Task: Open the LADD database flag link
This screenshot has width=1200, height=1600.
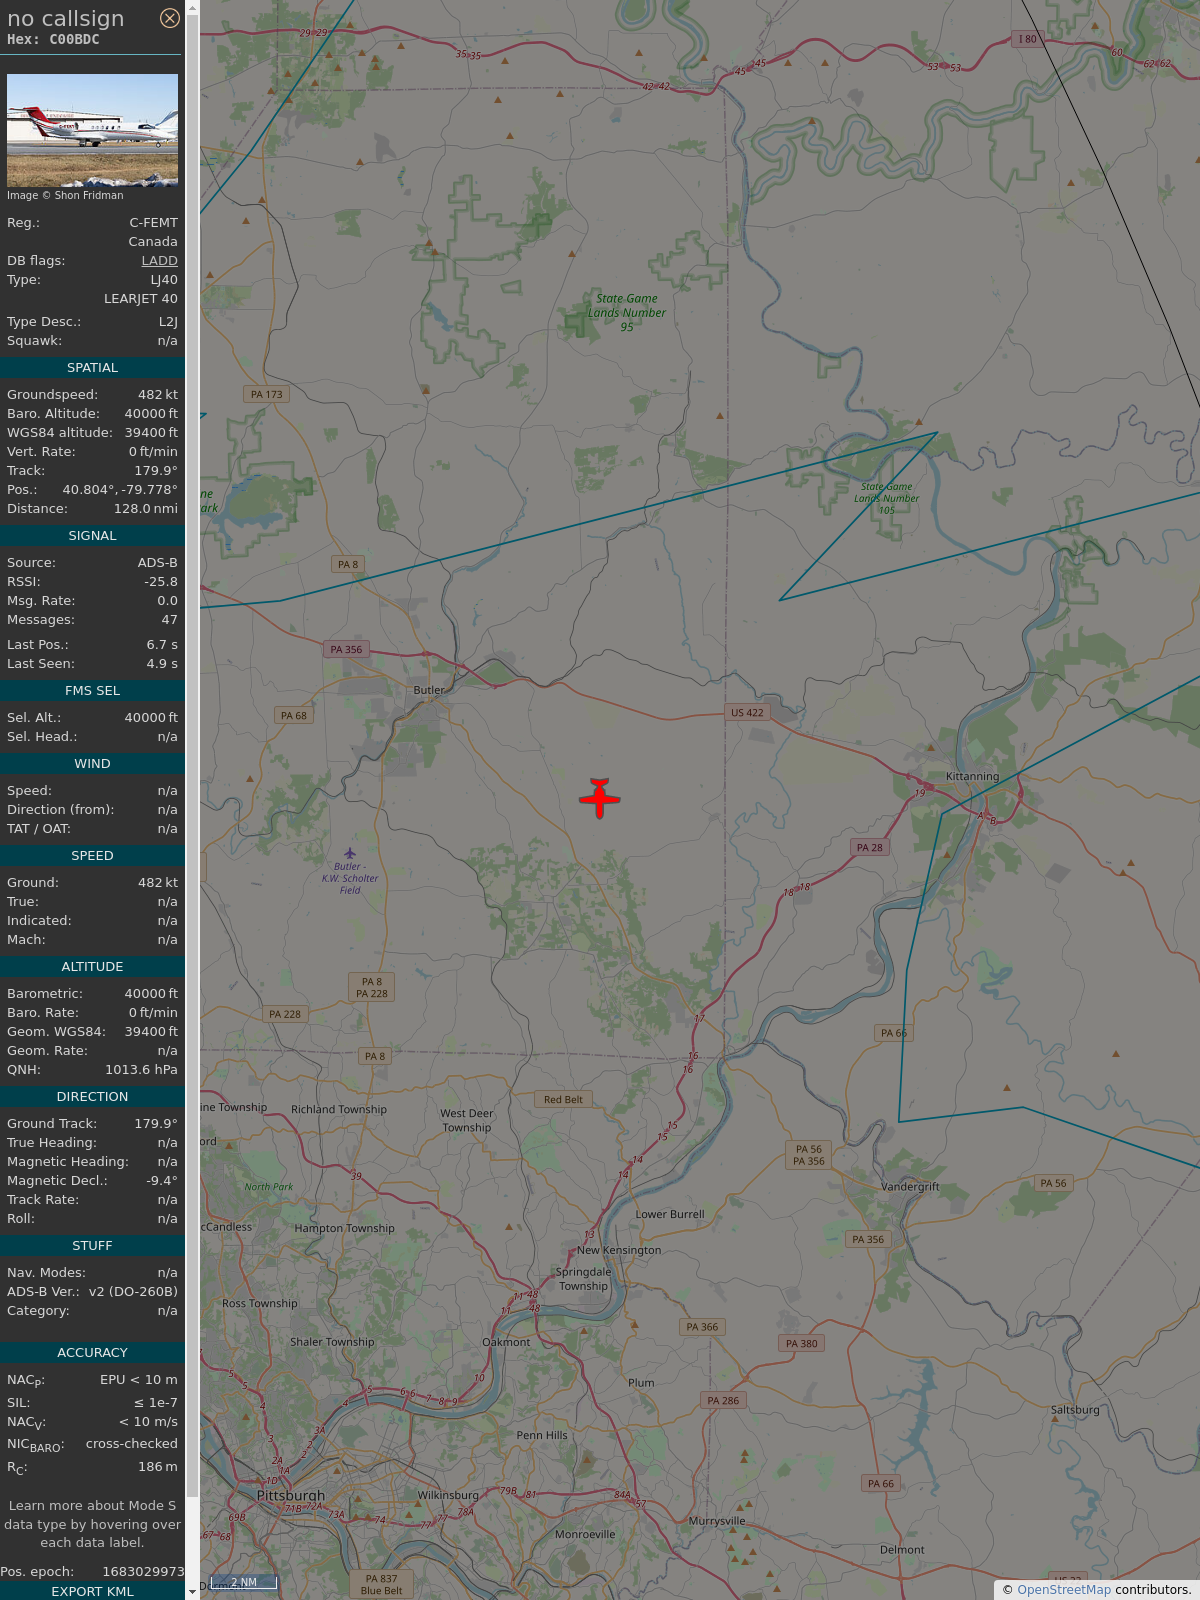Action: (159, 260)
